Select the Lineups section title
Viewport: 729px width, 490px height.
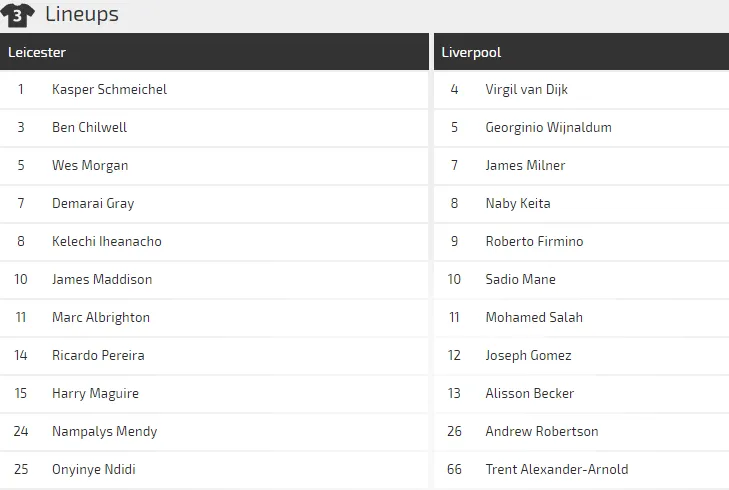coord(82,15)
